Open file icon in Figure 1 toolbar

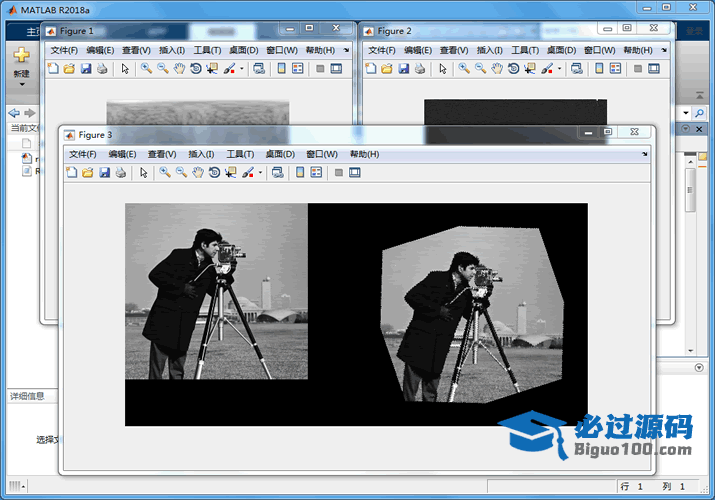[x=69, y=68]
